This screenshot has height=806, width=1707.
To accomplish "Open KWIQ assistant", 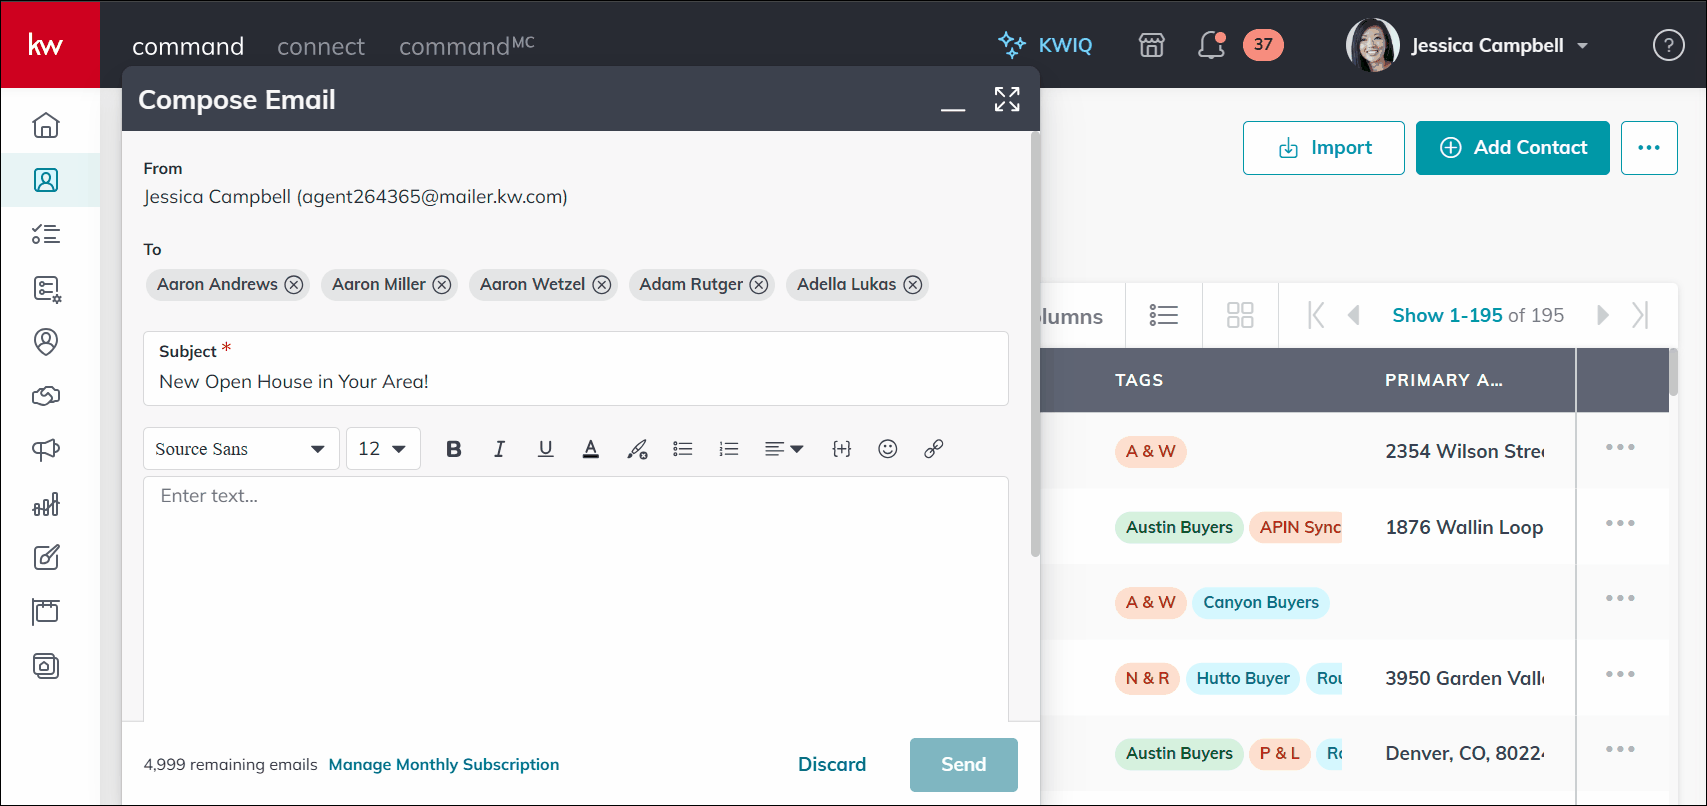I will pyautogui.click(x=1046, y=45).
